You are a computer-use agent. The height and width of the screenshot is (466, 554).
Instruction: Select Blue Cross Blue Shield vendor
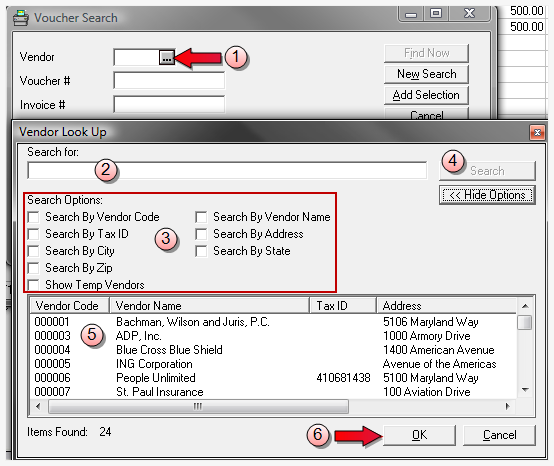pos(273,350)
